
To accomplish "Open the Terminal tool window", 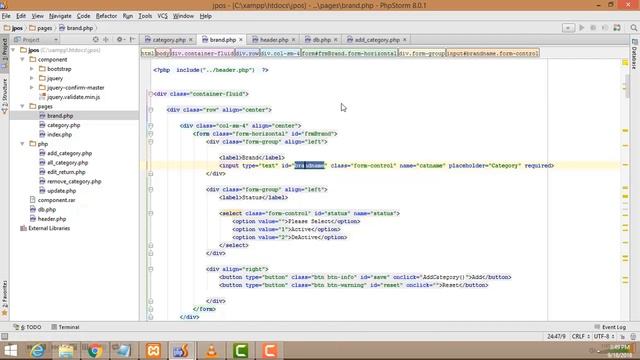I will [65, 327].
